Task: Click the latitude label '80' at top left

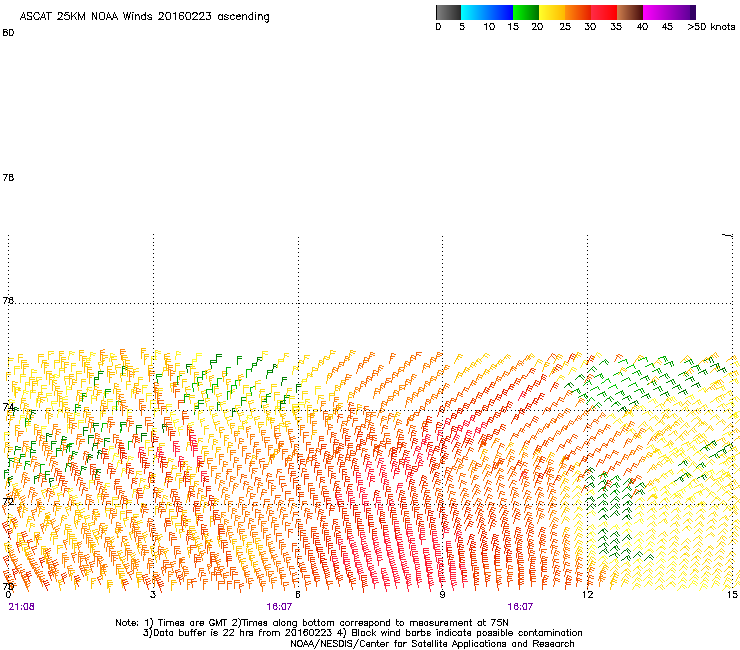Action: [x=8, y=33]
